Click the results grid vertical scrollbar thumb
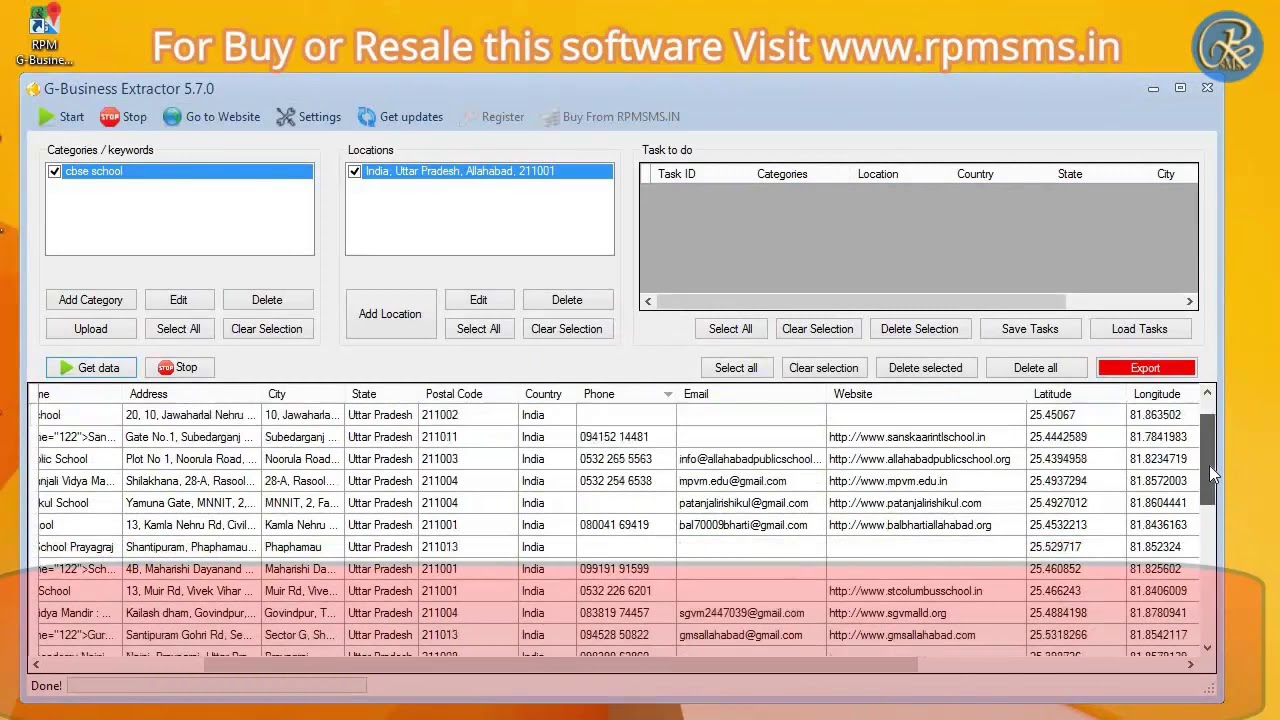 [1207, 460]
